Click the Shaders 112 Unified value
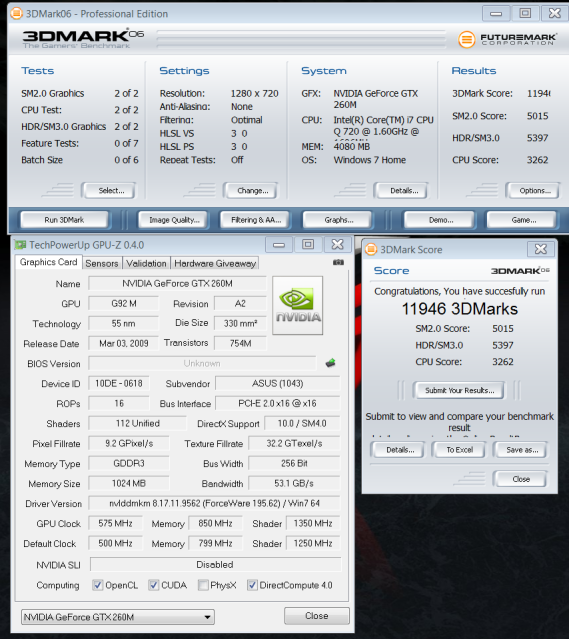This screenshot has width=569, height=639. coord(137,423)
